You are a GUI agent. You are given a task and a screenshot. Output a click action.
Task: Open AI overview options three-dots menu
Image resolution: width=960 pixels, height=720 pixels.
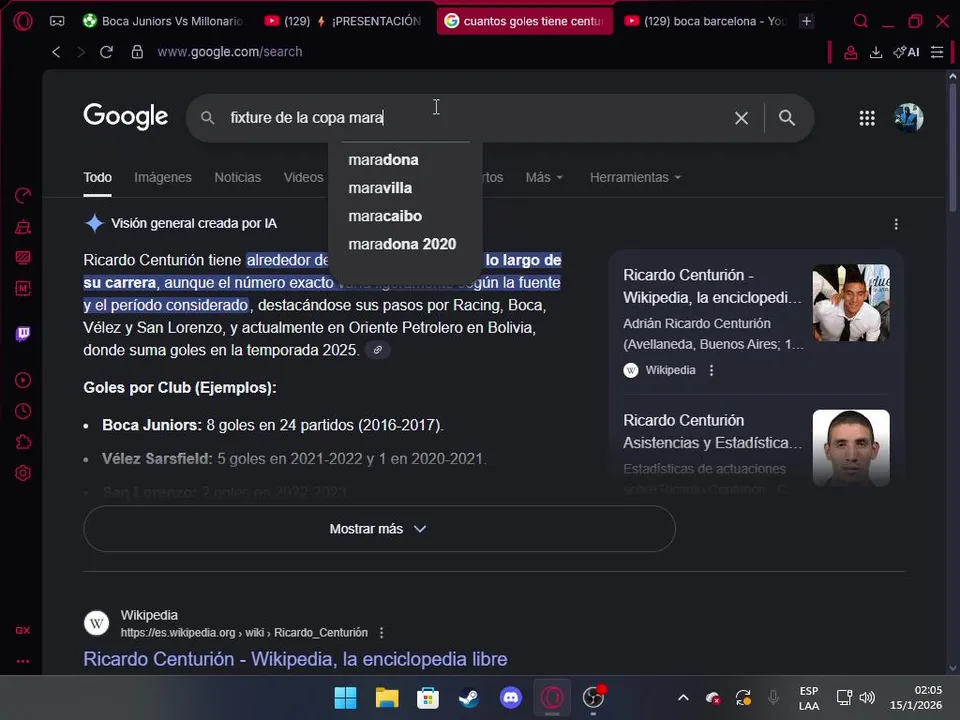click(x=896, y=224)
